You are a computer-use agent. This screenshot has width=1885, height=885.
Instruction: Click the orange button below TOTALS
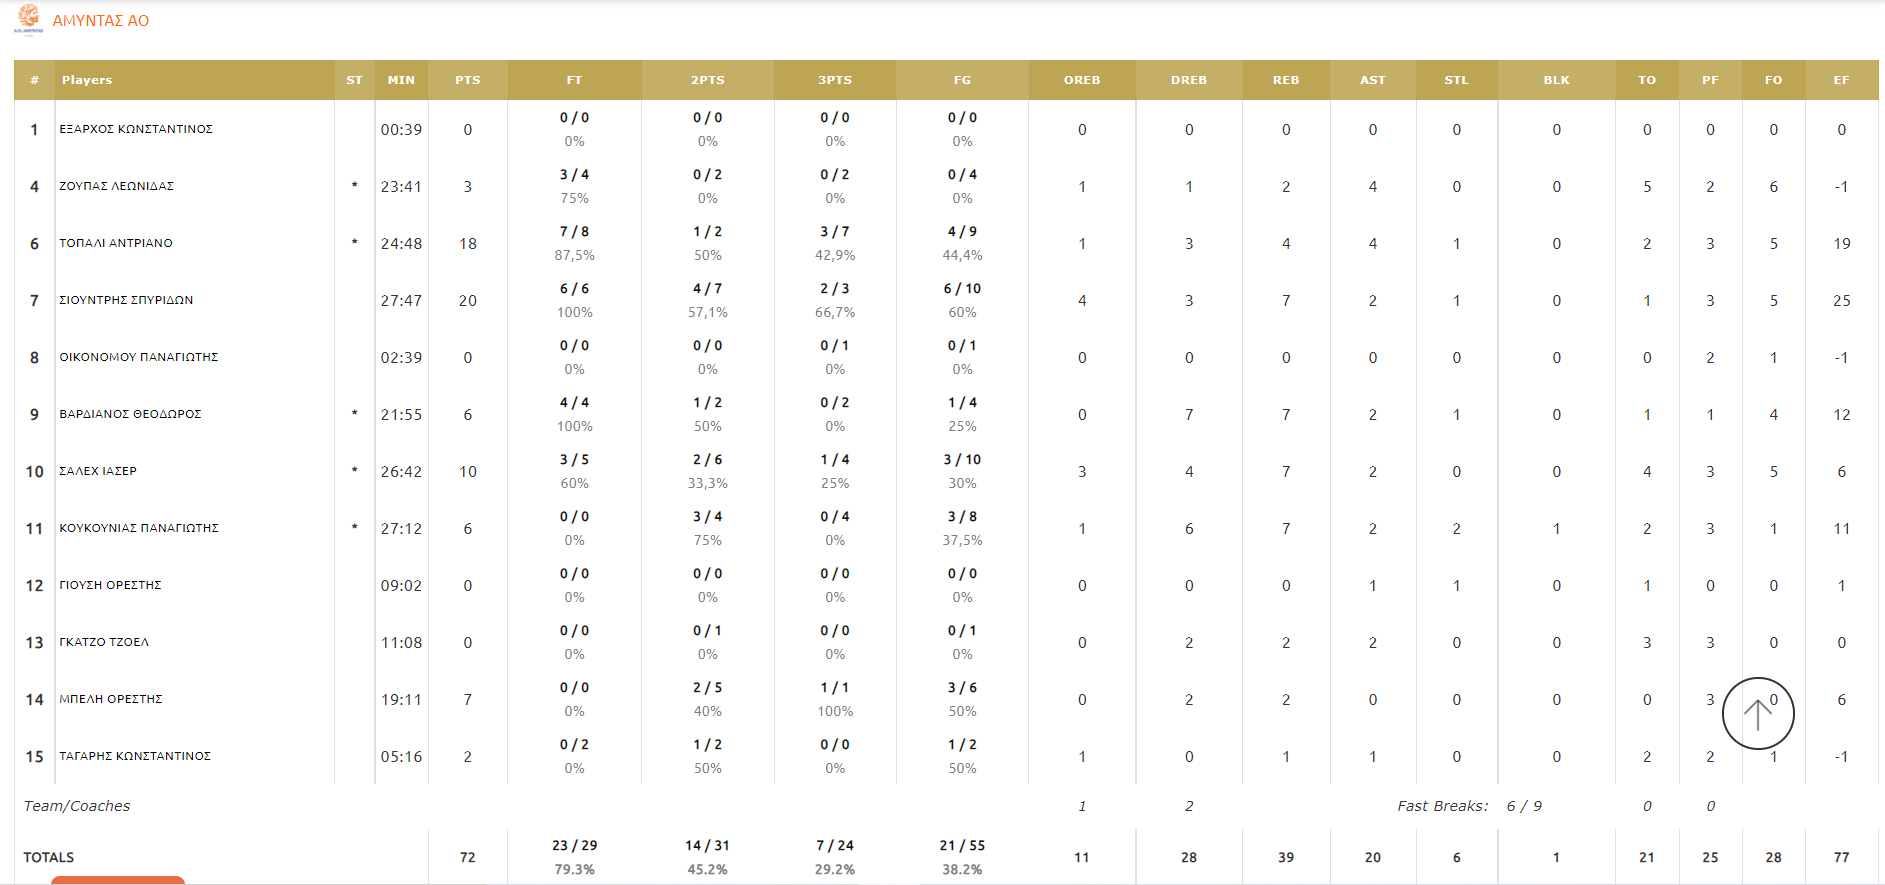118,880
